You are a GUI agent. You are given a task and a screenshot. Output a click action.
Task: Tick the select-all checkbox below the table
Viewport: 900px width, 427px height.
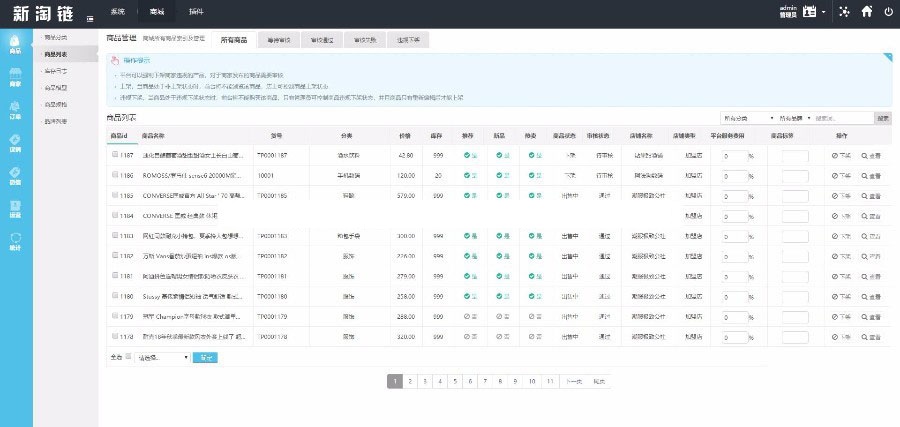pyautogui.click(x=129, y=355)
